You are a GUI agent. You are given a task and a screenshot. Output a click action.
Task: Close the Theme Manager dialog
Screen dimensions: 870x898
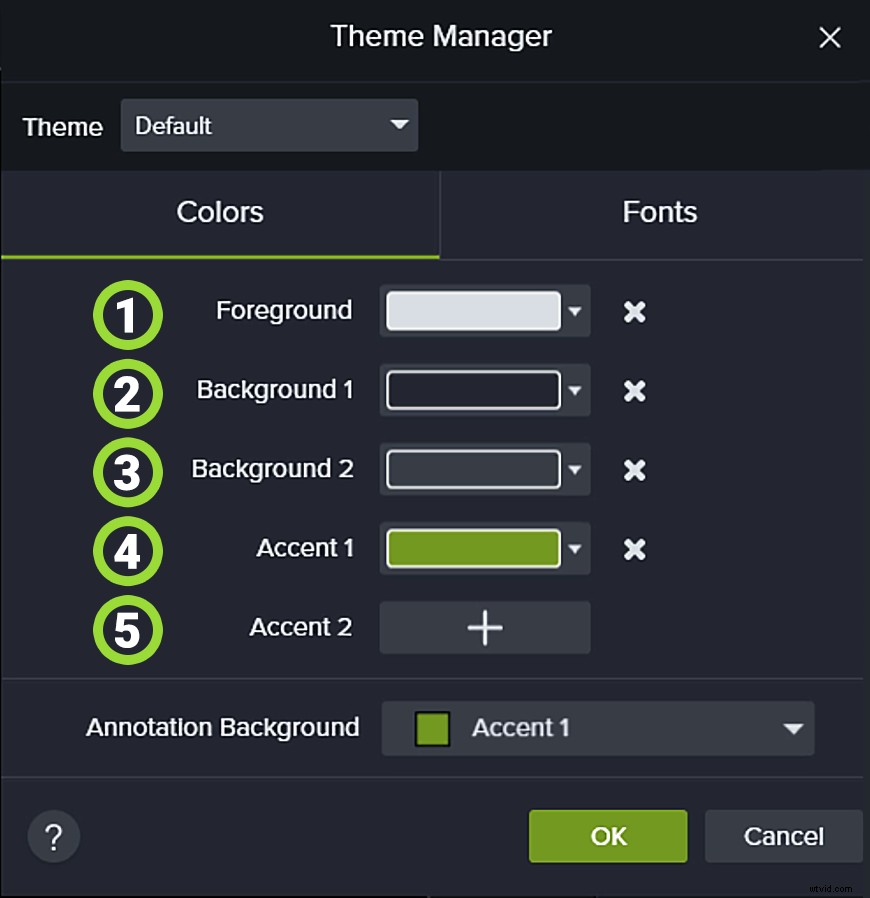[829, 39]
